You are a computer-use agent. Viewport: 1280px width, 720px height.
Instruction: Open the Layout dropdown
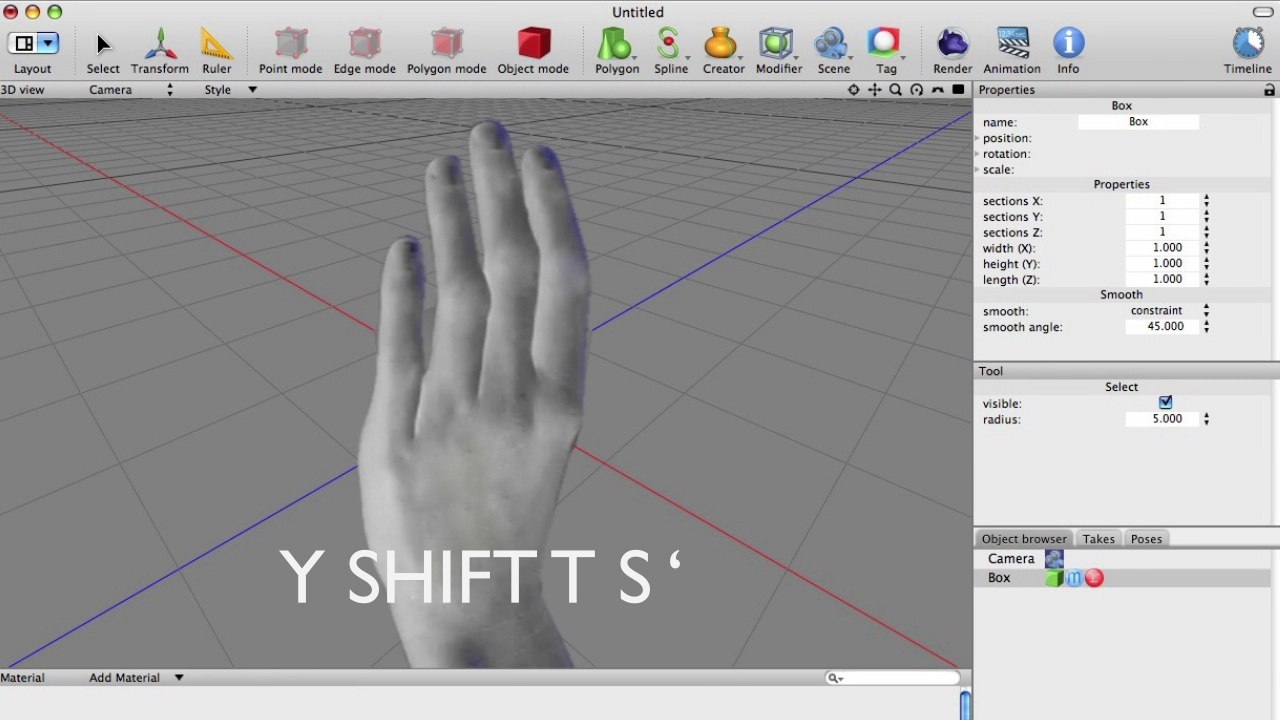[33, 43]
